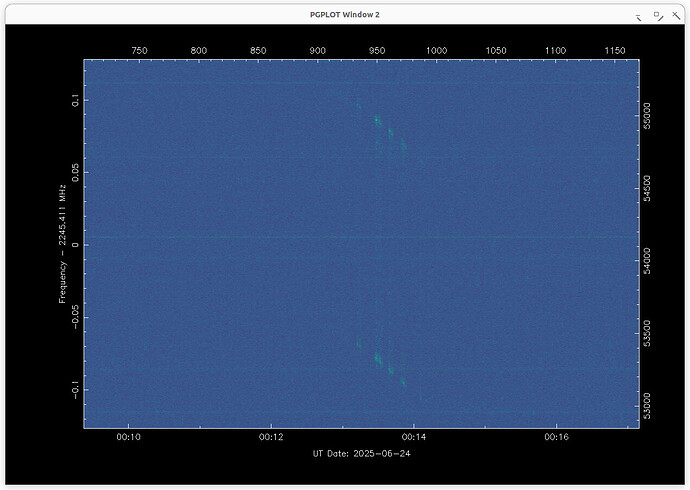690x490 pixels.
Task: Click the 00:10 time label
Action: point(128,437)
